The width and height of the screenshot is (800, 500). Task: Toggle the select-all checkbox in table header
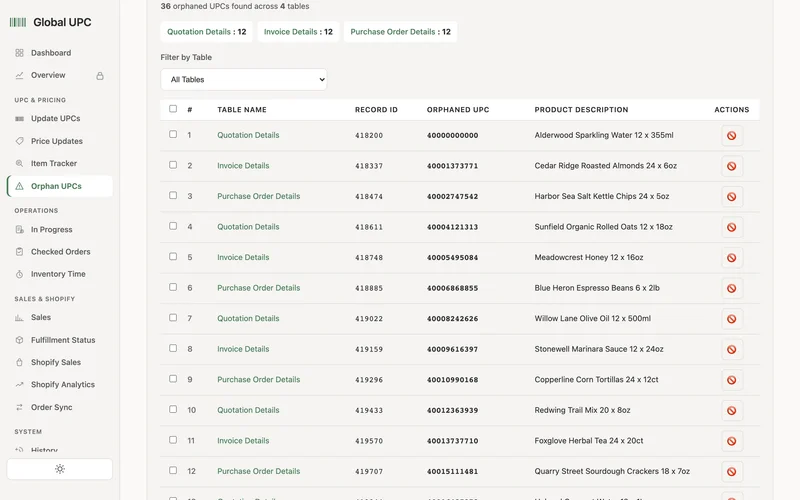coord(173,109)
